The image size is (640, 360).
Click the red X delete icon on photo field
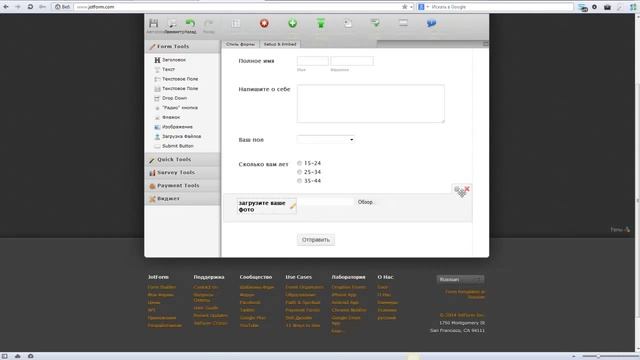[467, 189]
